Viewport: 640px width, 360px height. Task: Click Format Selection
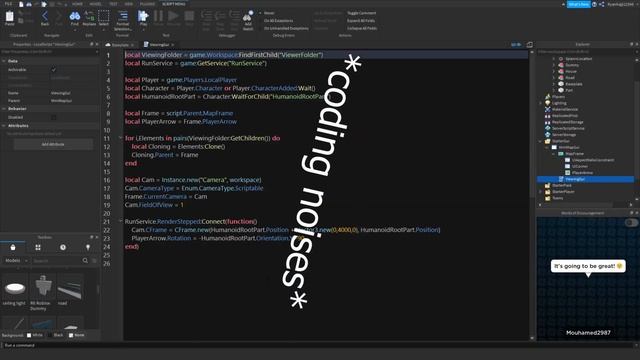click(122, 20)
